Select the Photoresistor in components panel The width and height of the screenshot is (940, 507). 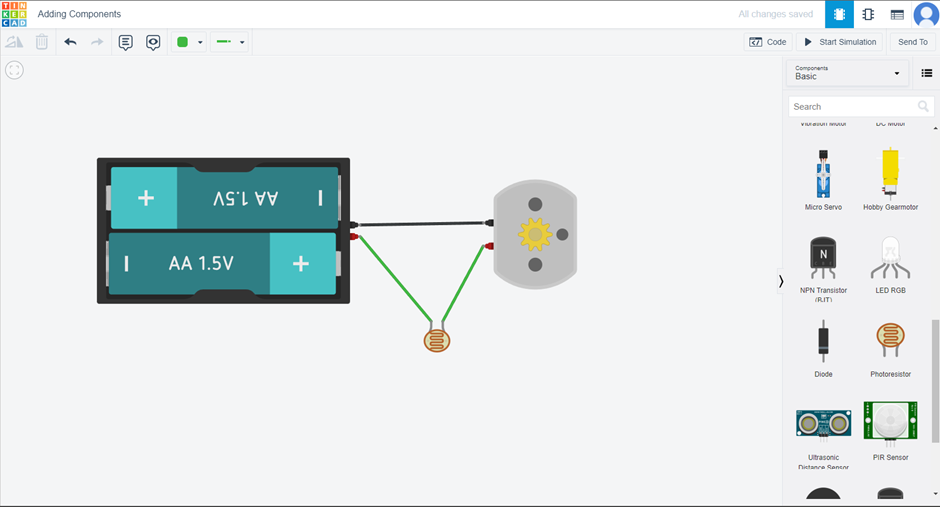(890, 349)
